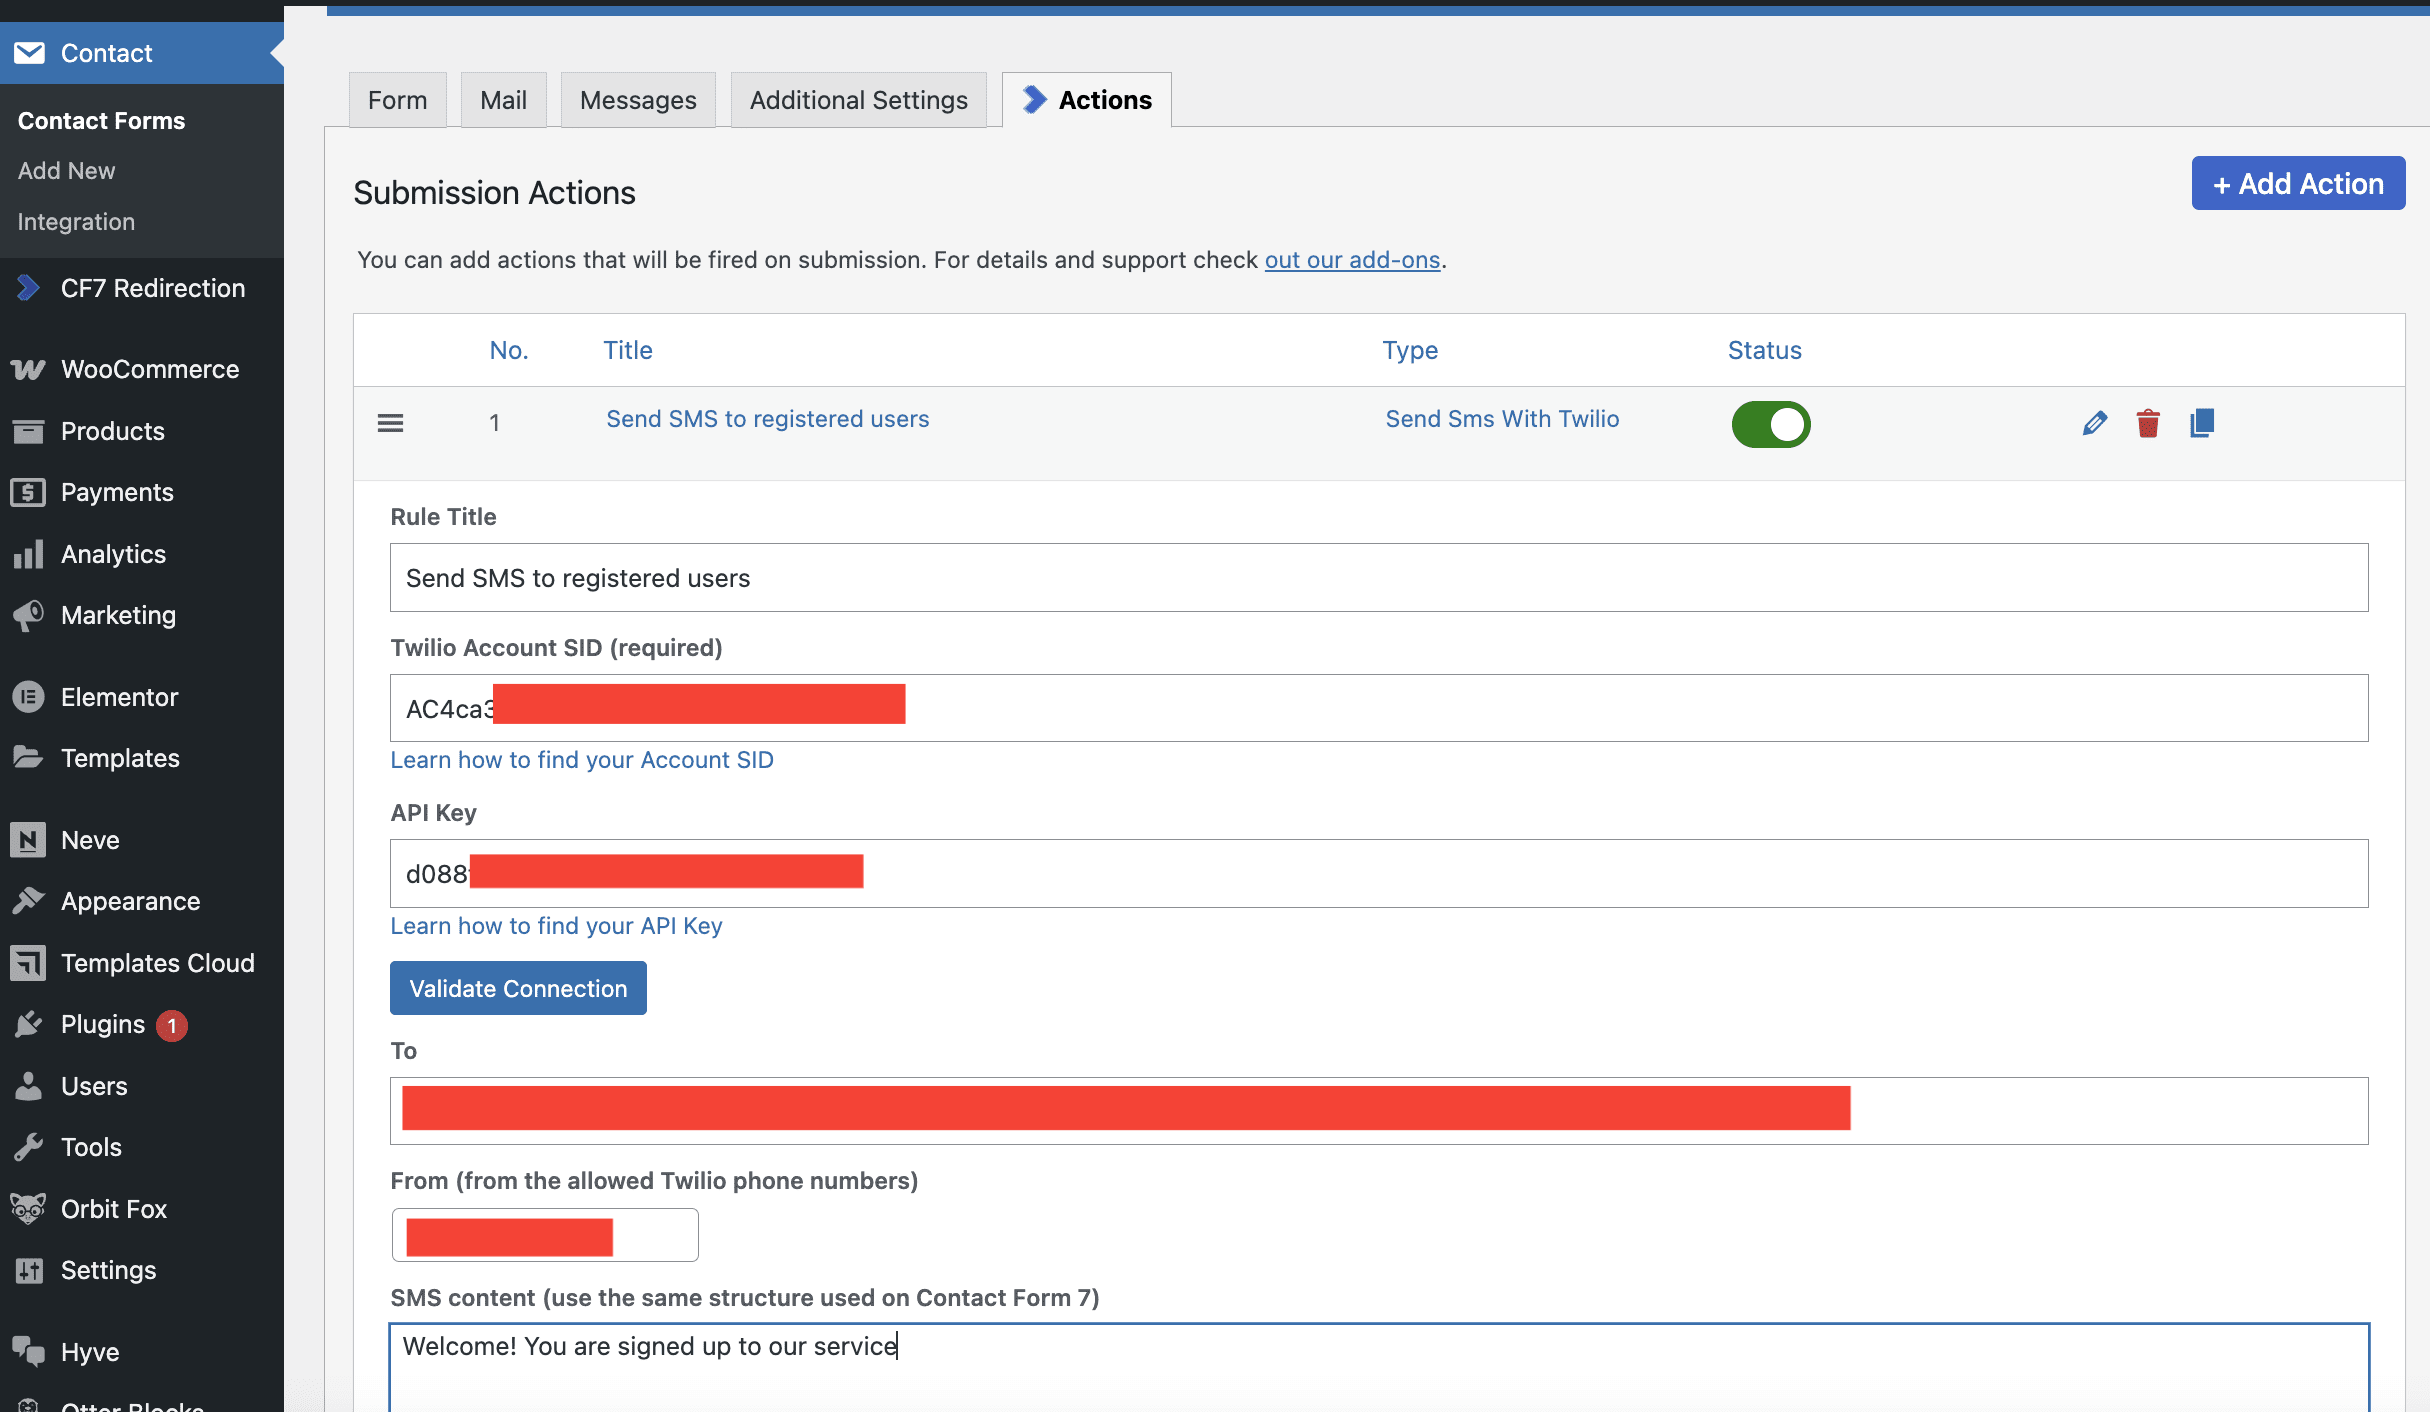
Task: Grab the hamburger reorder handle icon
Action: pyautogui.click(x=390, y=423)
